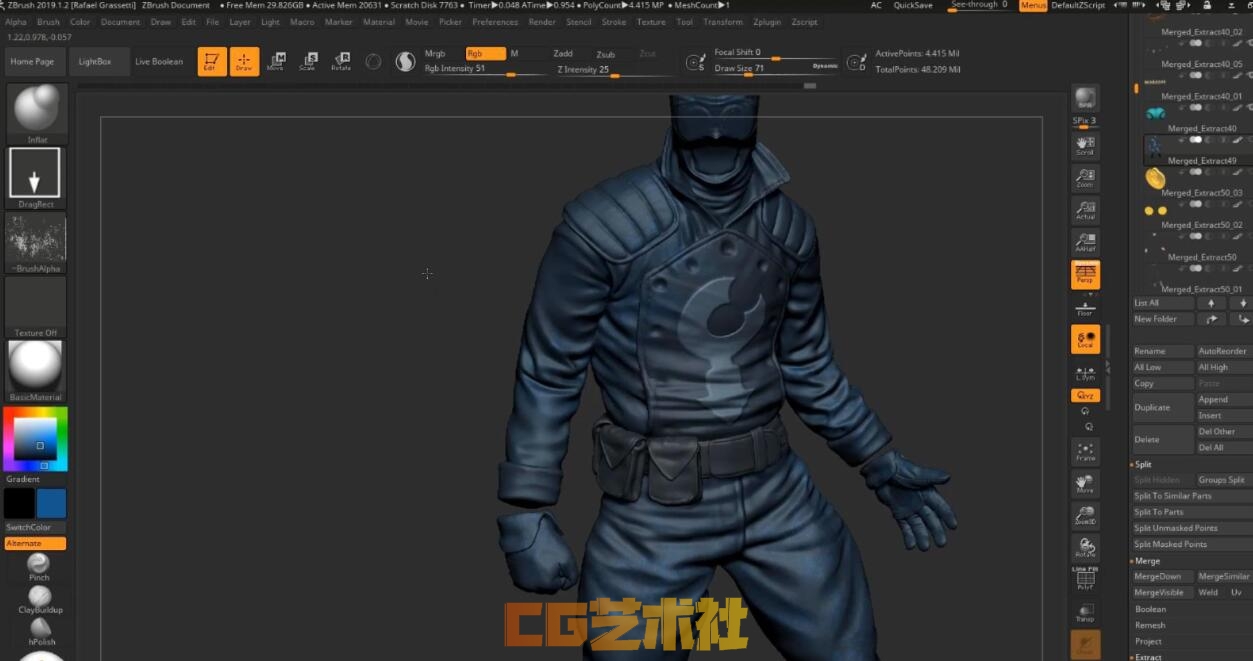The image size is (1253, 661).
Task: Collapse the Split section
Action: (1143, 464)
